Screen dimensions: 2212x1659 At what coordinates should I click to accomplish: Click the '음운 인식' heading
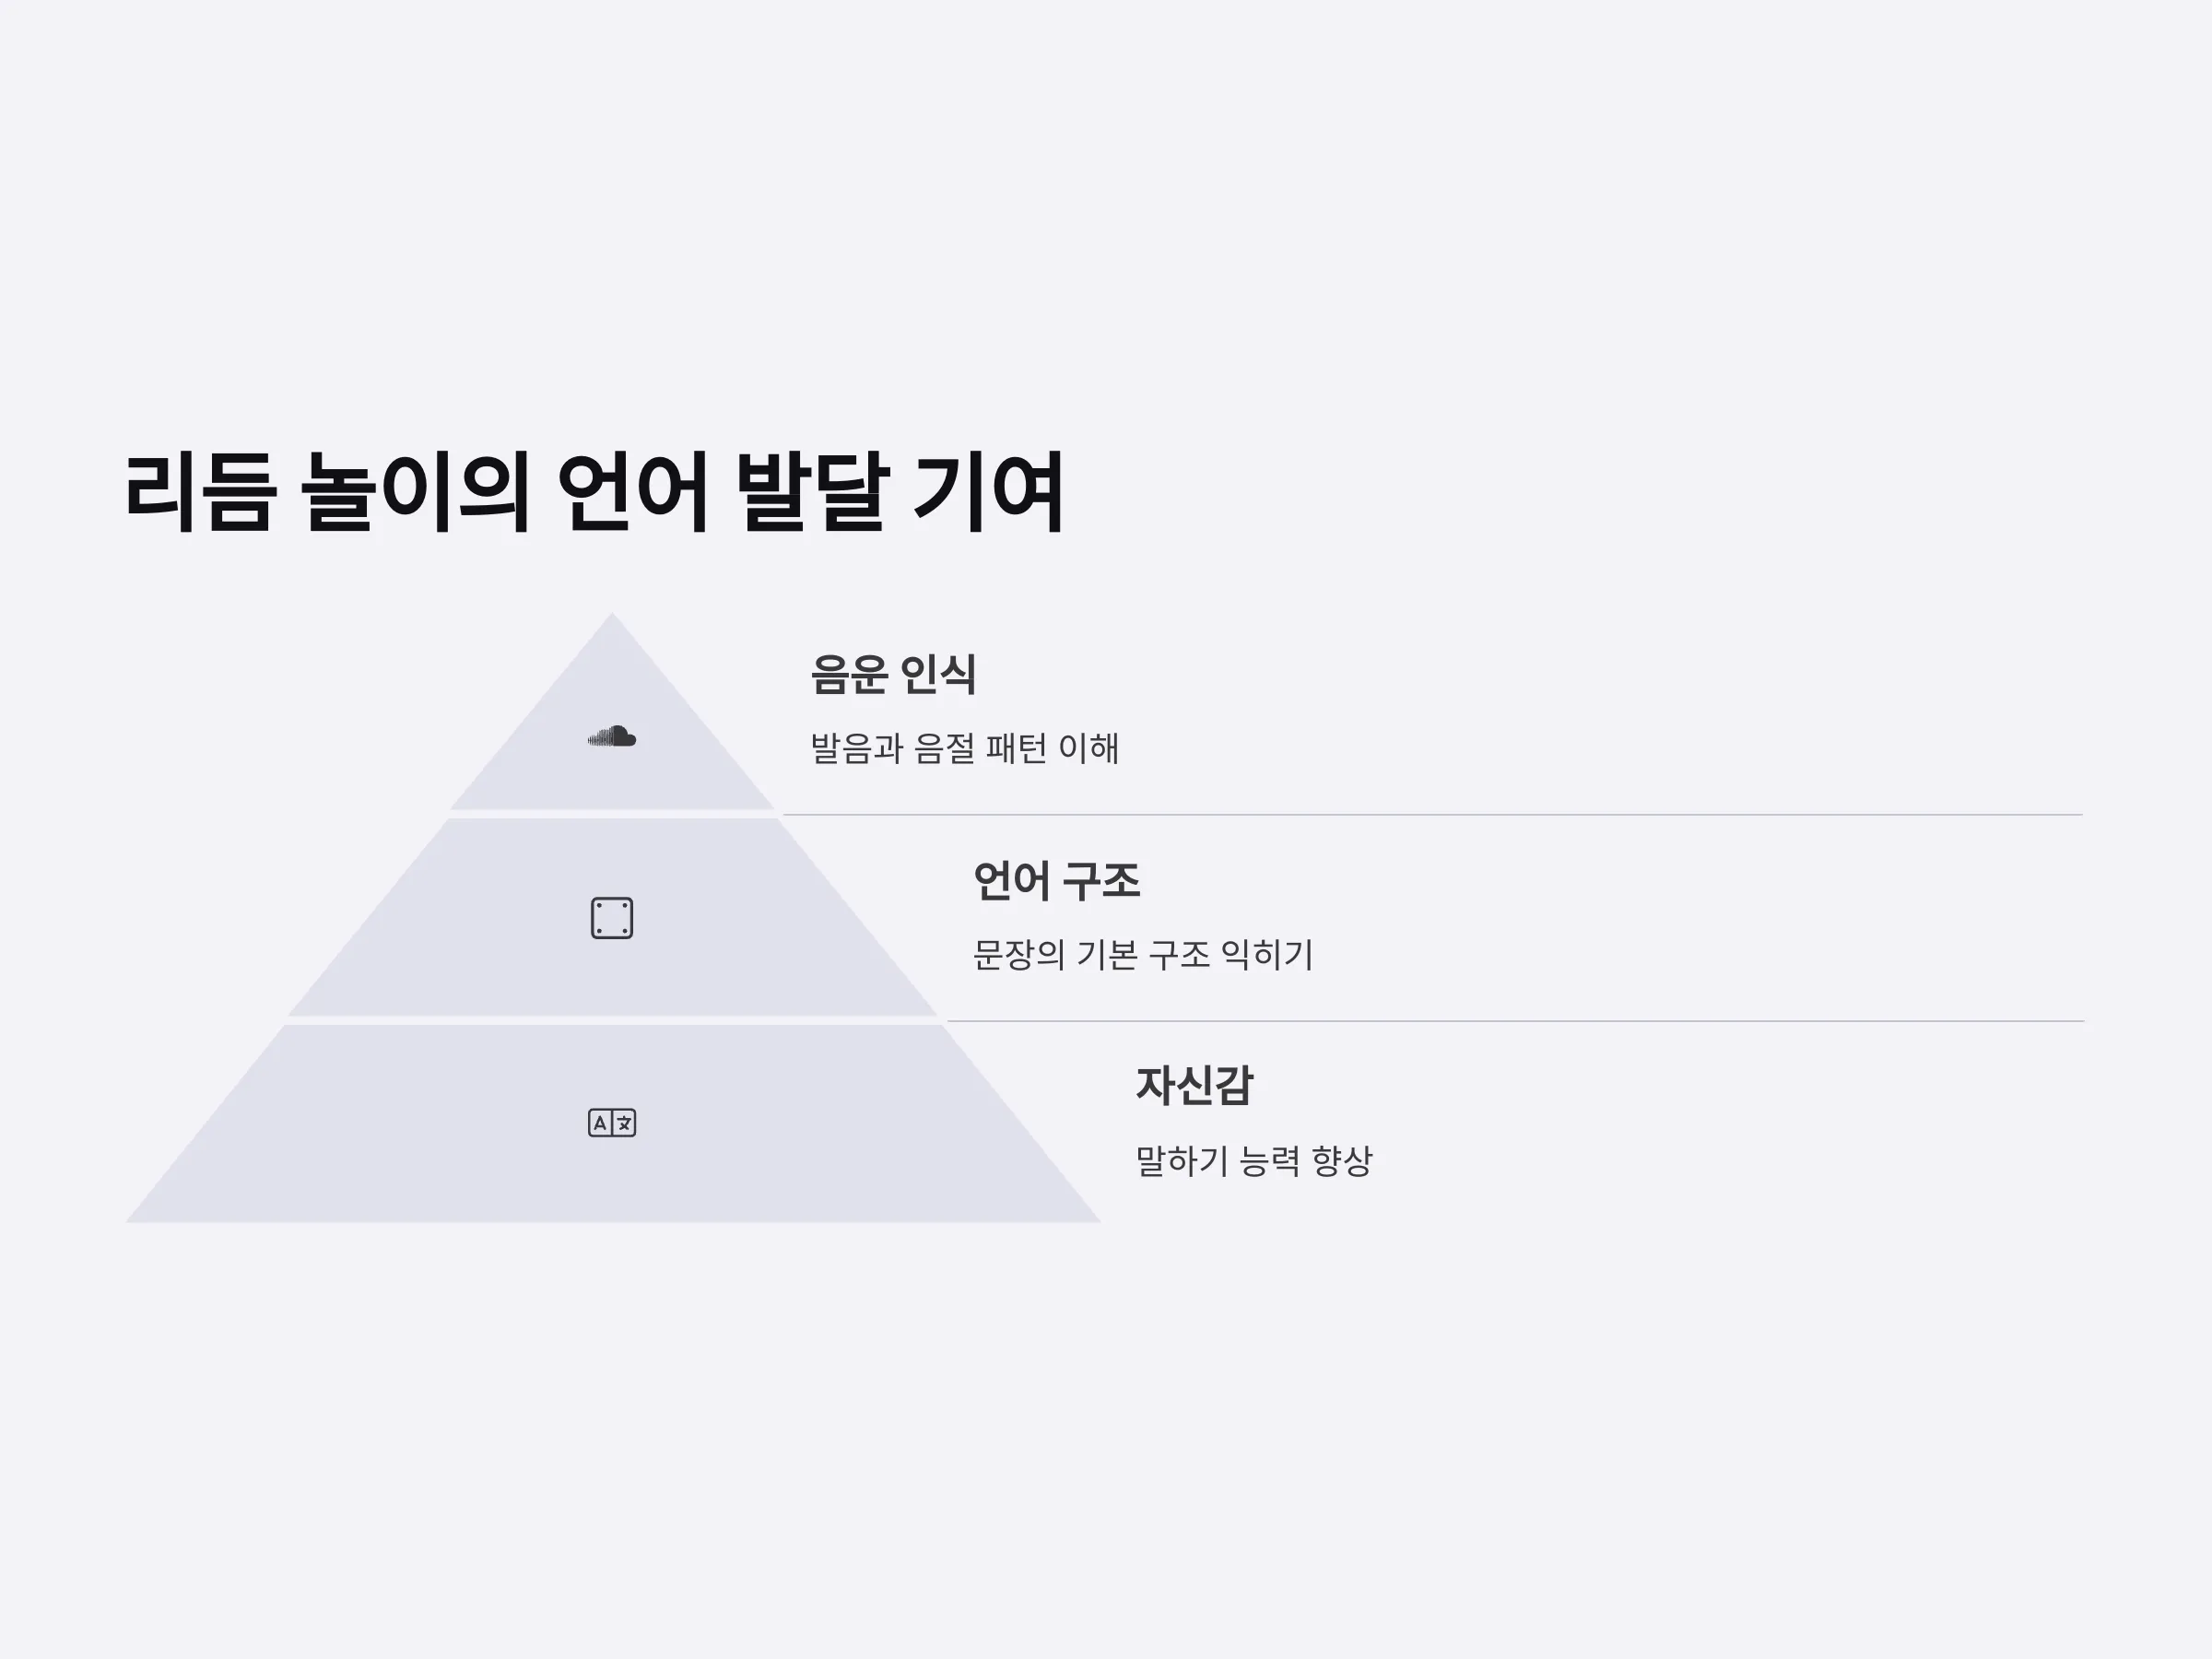tap(893, 675)
